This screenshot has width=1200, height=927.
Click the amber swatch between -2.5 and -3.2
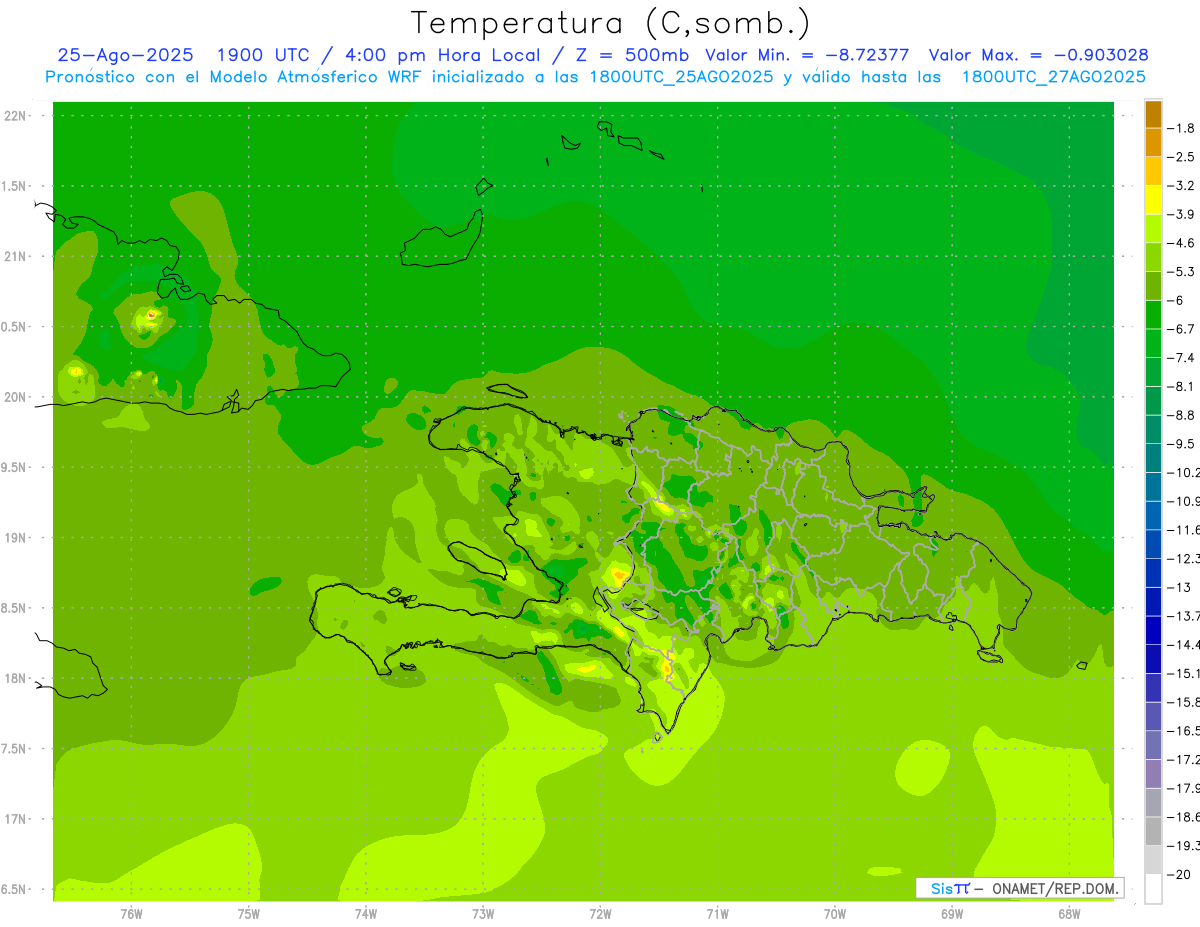1153,171
